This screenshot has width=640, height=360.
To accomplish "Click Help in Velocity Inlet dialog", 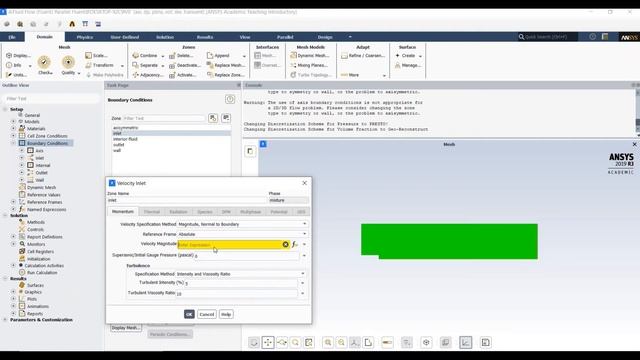I will pyautogui.click(x=226, y=314).
